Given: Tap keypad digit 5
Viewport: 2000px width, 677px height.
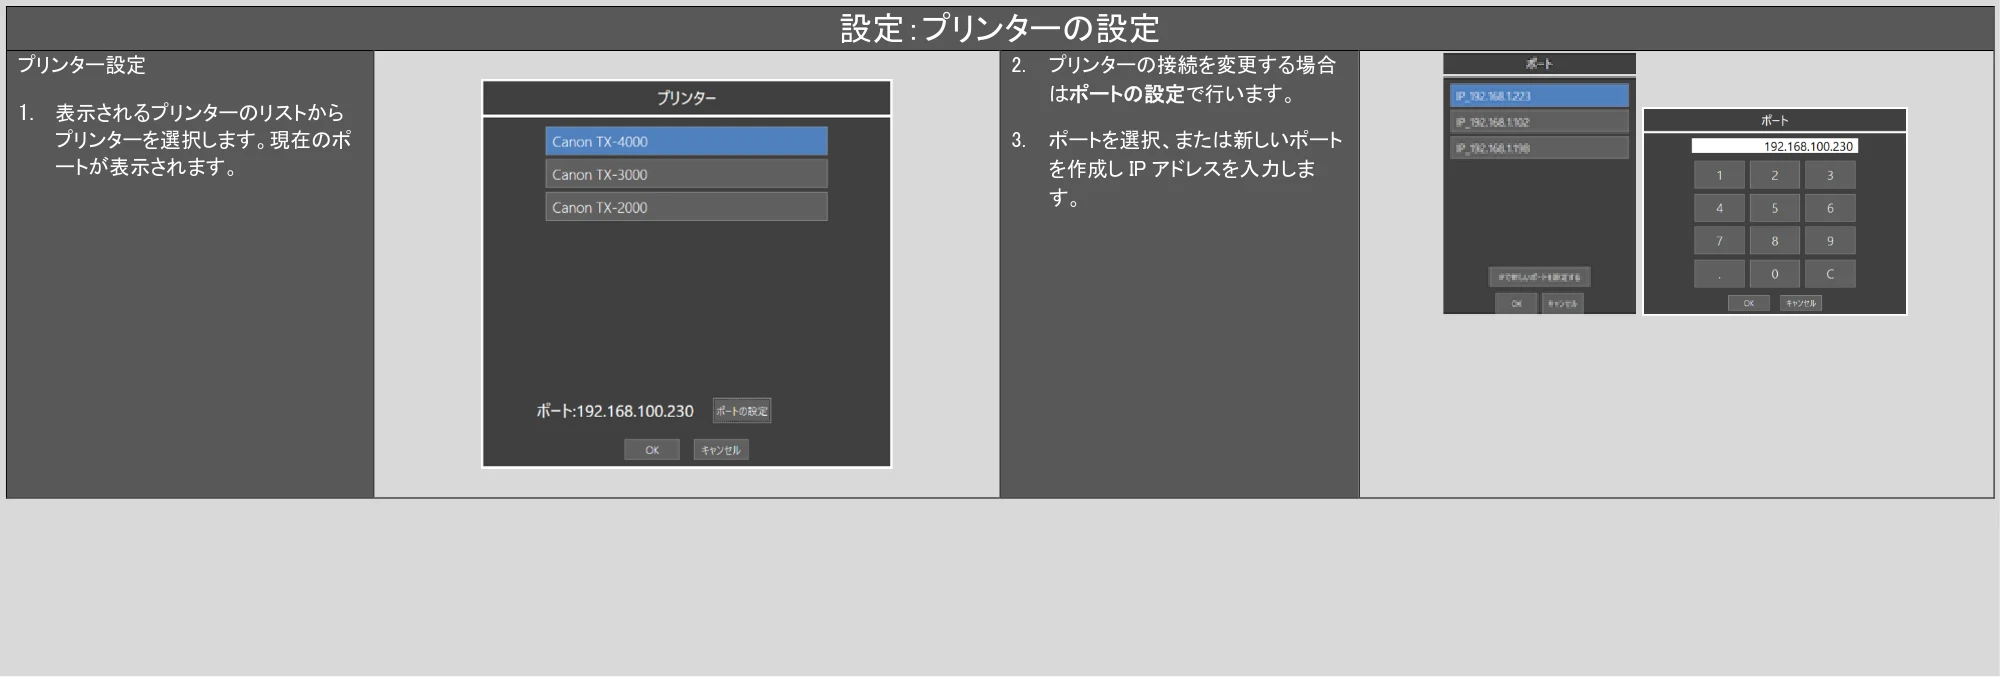Looking at the screenshot, I should (1775, 208).
